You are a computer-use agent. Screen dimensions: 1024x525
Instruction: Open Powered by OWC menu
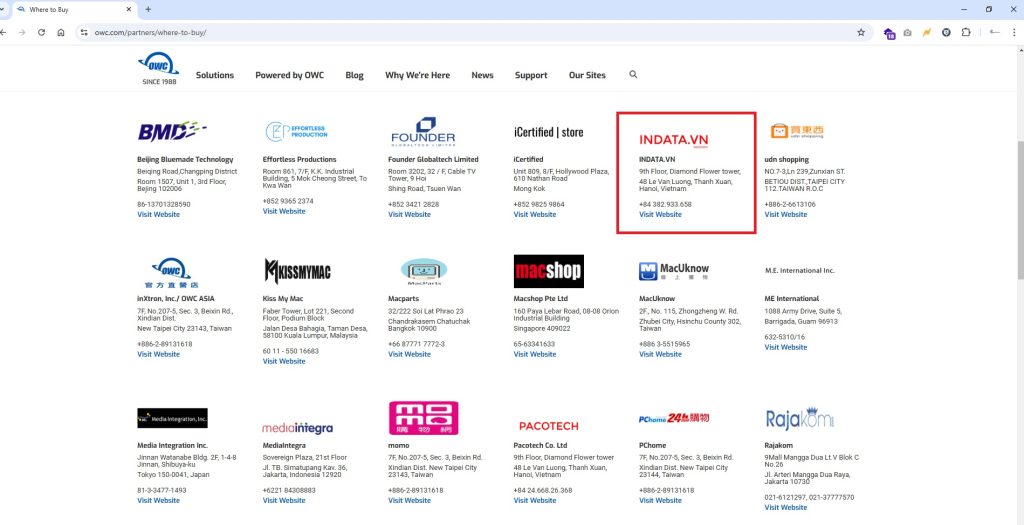click(289, 75)
